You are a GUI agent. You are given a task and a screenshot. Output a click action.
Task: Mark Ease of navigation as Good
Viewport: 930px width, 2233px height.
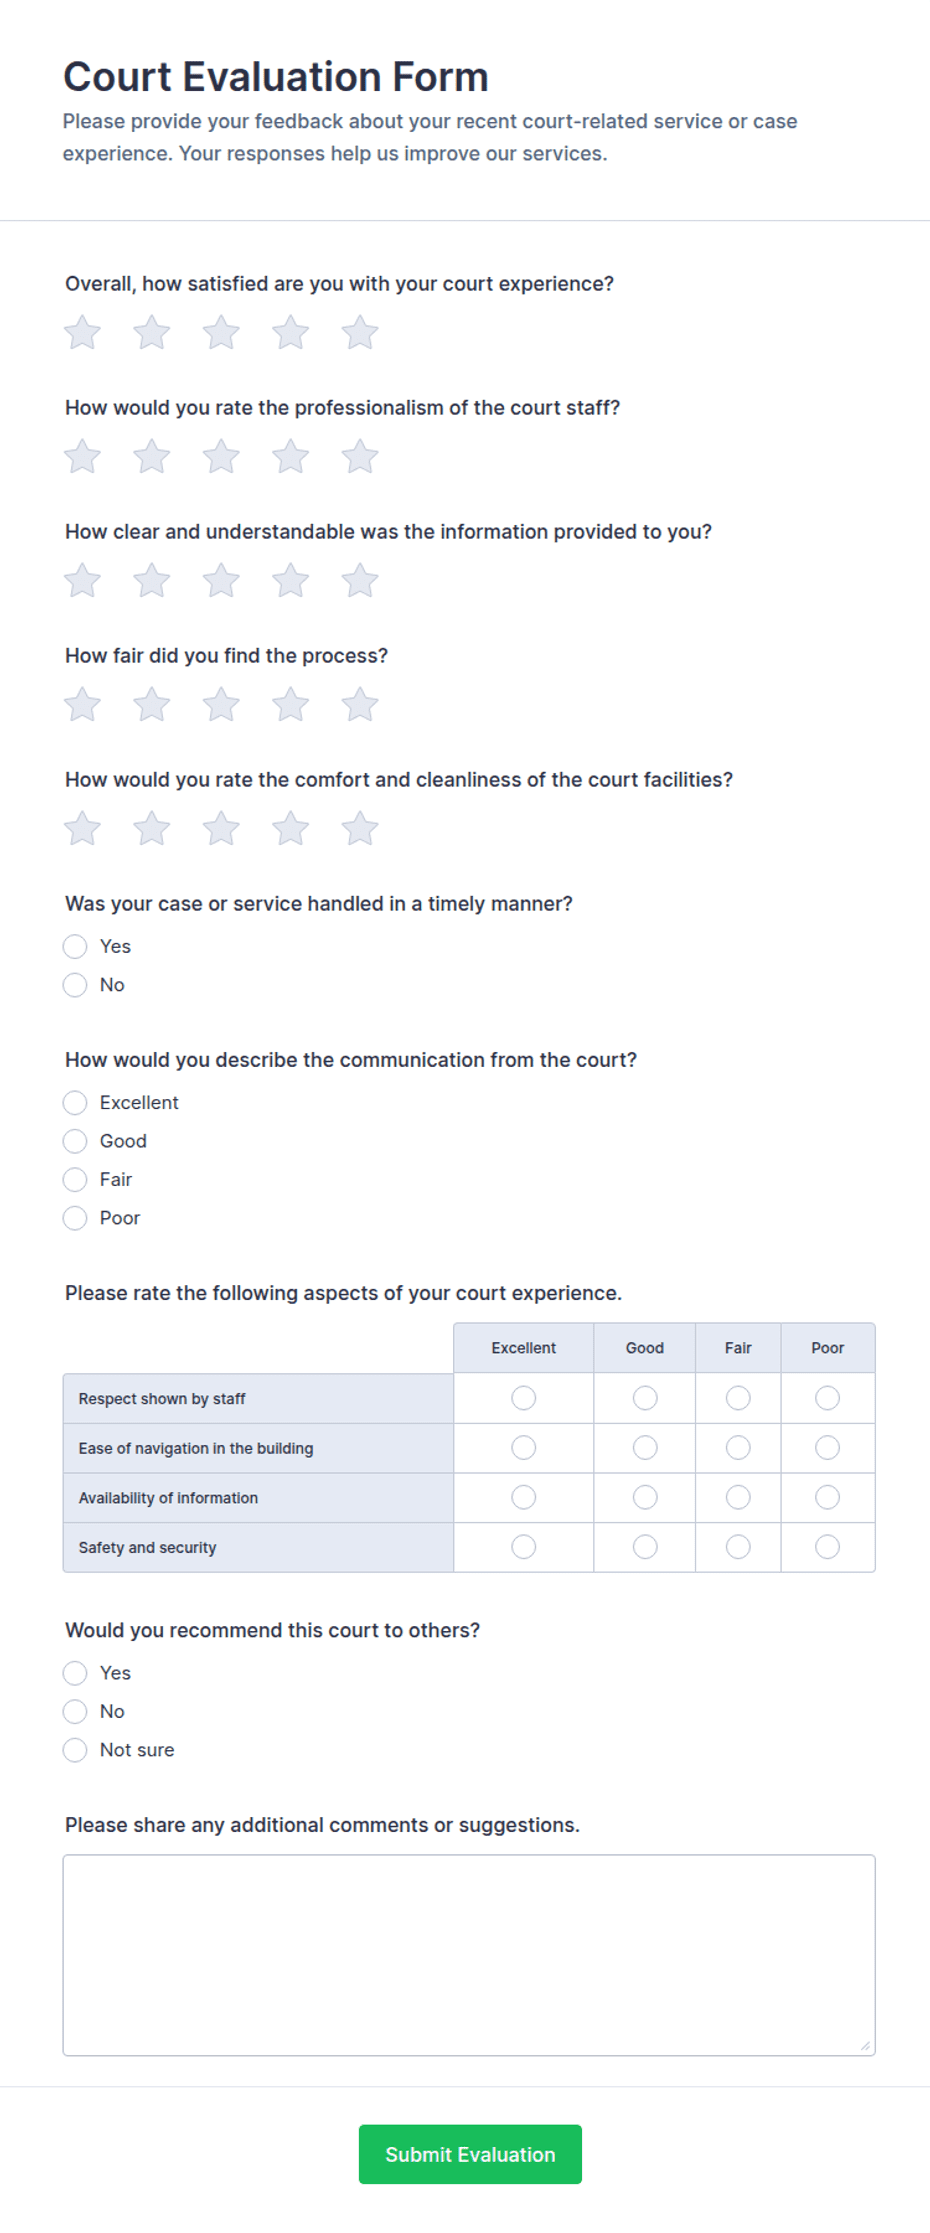pyautogui.click(x=645, y=1447)
